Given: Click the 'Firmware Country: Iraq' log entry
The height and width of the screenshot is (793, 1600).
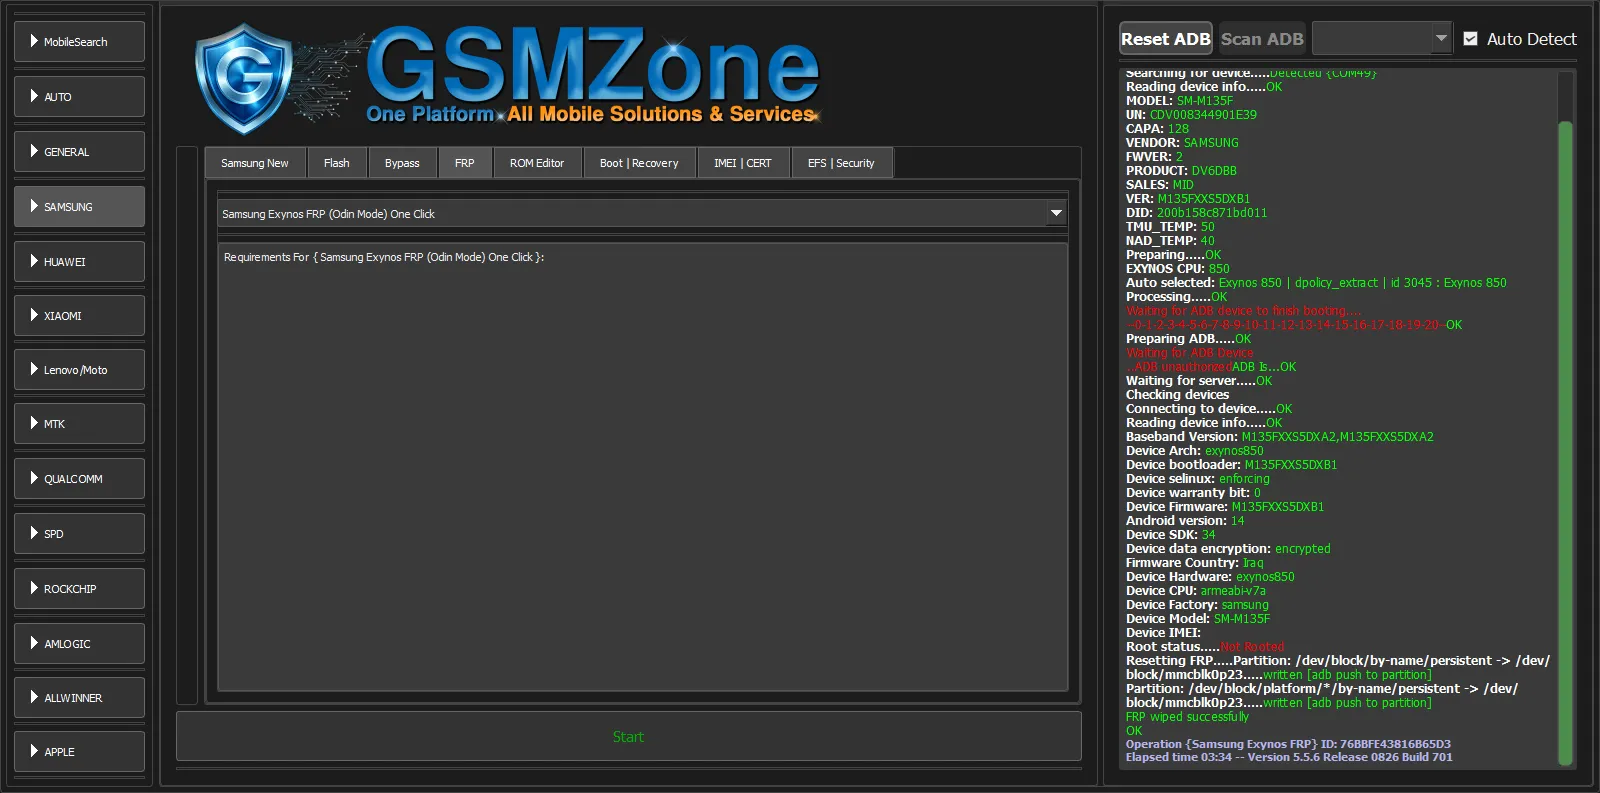Looking at the screenshot, I should coord(1194,563).
